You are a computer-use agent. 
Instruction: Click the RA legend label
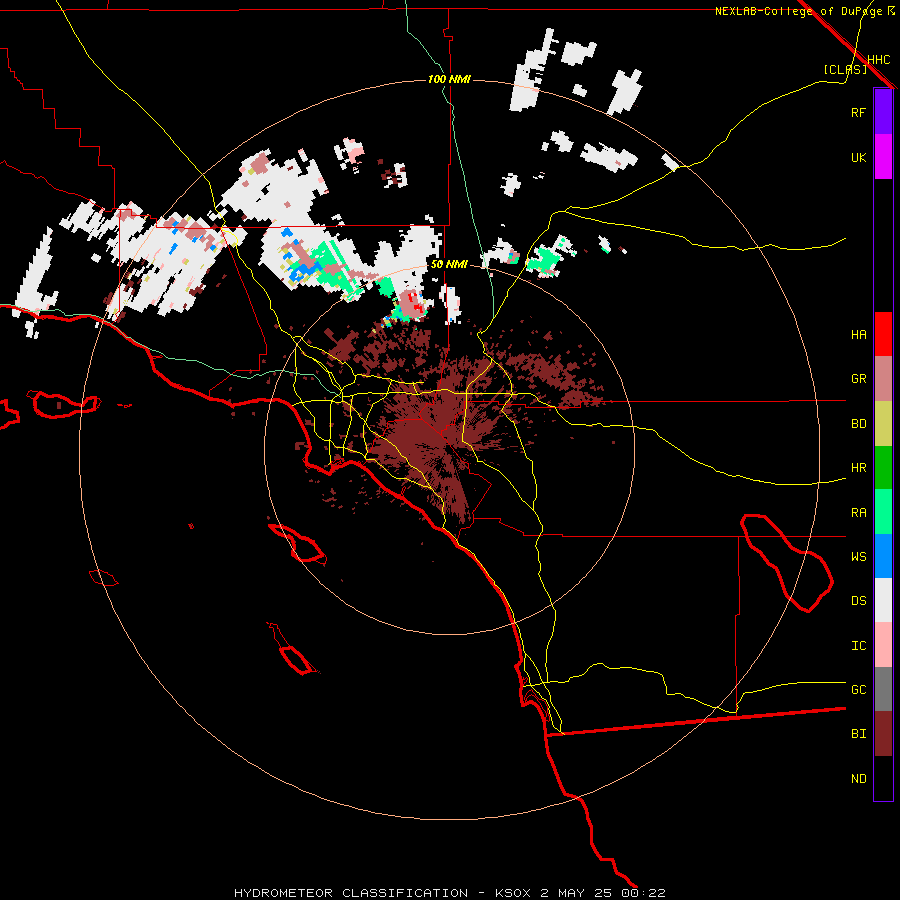click(x=858, y=513)
